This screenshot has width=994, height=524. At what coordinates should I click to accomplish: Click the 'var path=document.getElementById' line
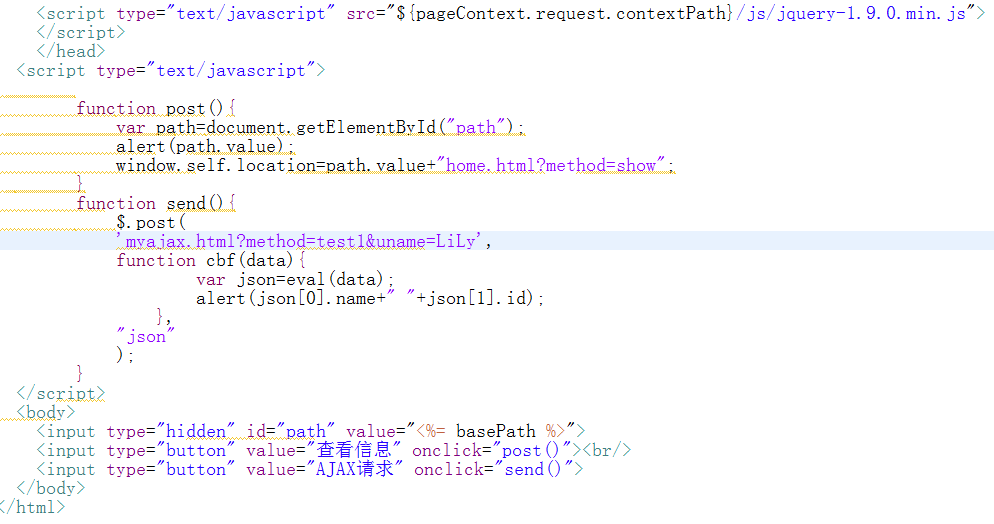pyautogui.click(x=320, y=127)
